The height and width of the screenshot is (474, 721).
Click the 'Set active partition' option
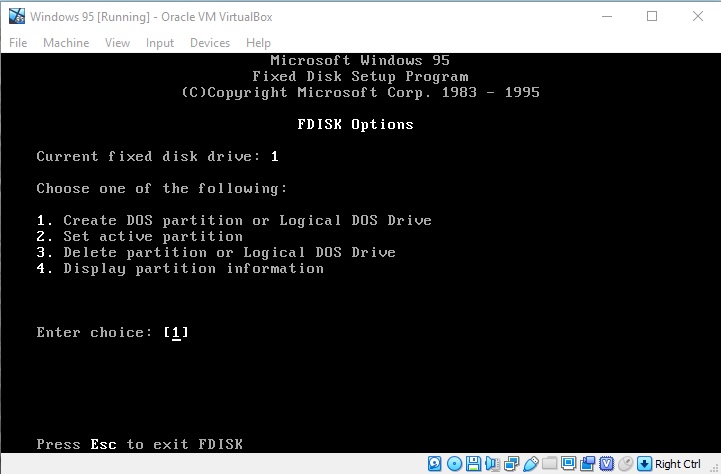click(139, 236)
